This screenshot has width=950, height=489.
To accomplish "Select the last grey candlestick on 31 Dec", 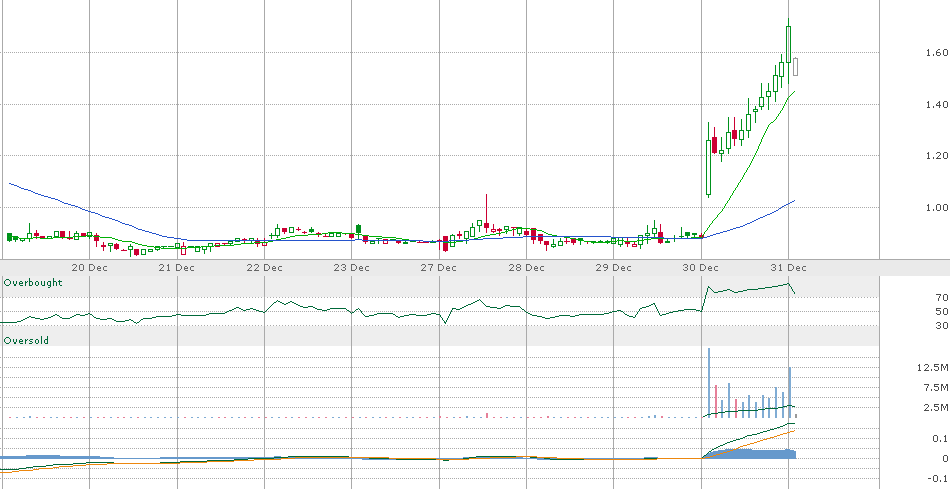I will [796, 67].
